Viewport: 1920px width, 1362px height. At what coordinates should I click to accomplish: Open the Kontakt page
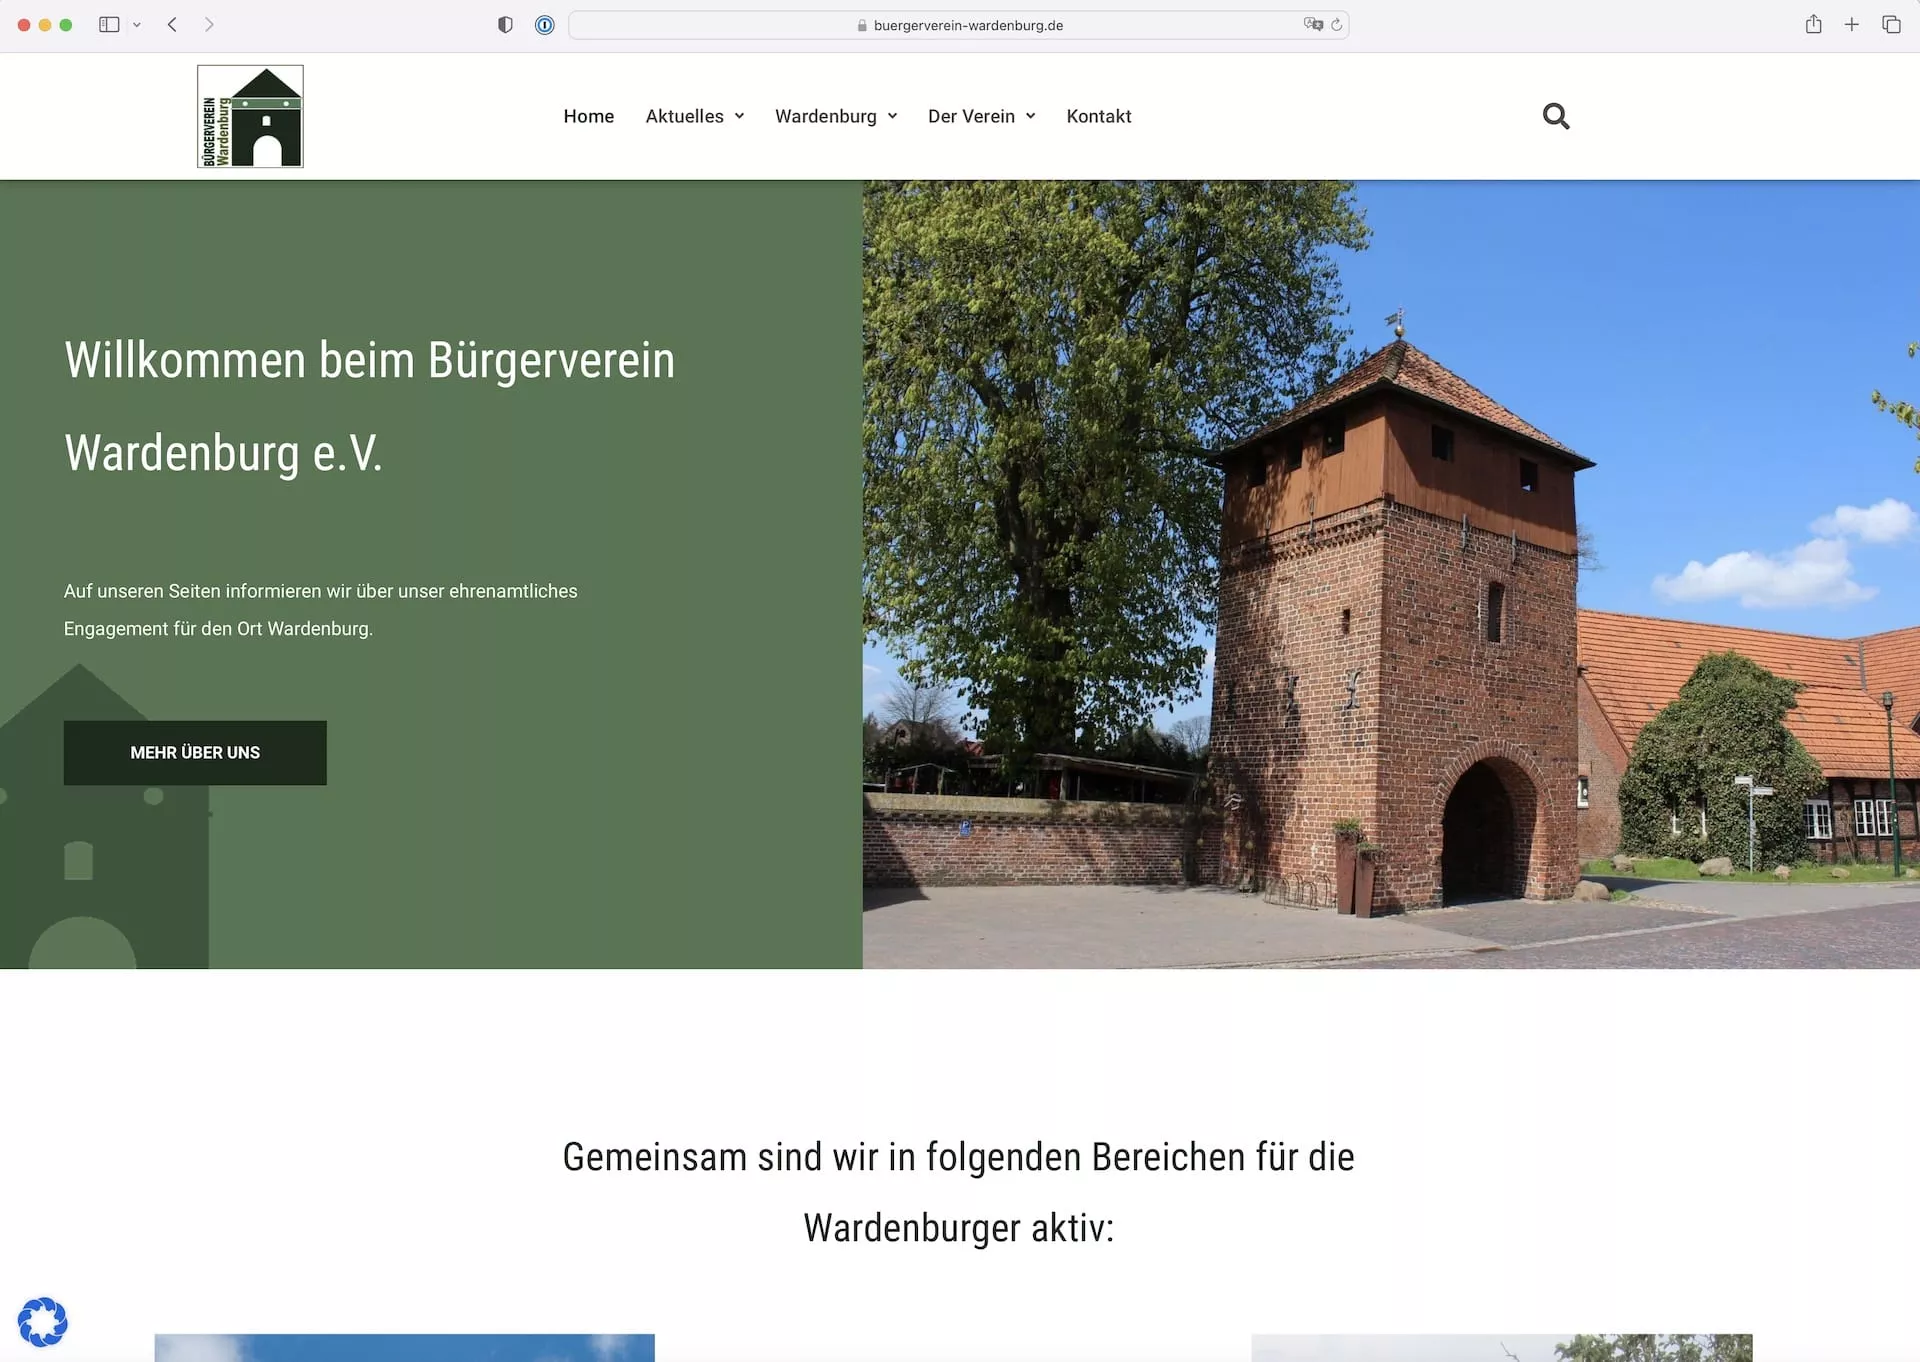1098,116
